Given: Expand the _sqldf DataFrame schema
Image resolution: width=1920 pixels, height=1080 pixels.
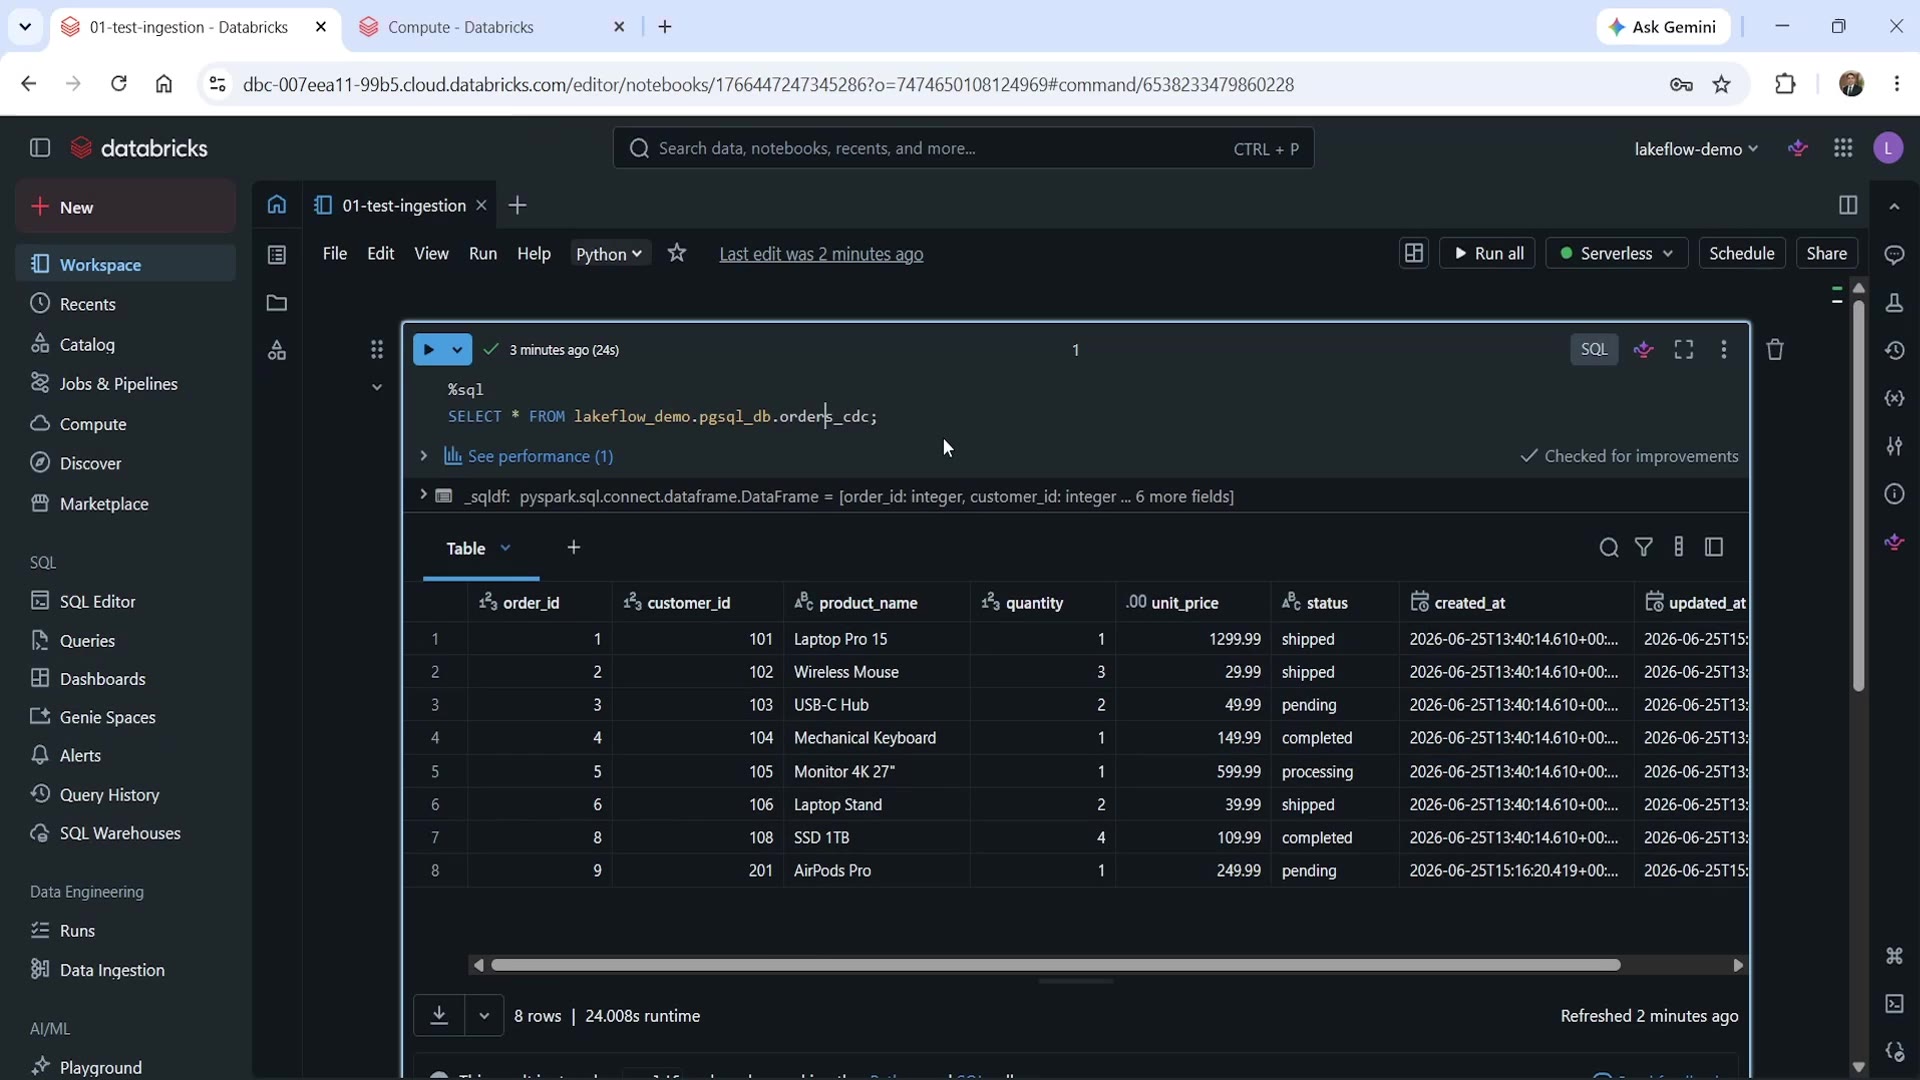Looking at the screenshot, I should [x=423, y=495].
